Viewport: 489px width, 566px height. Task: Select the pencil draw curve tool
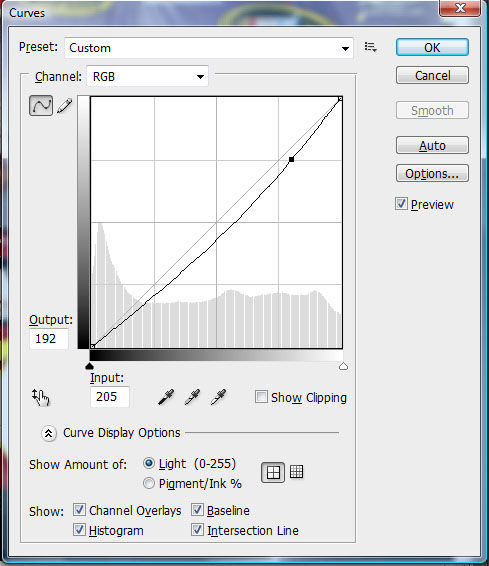tap(65, 106)
